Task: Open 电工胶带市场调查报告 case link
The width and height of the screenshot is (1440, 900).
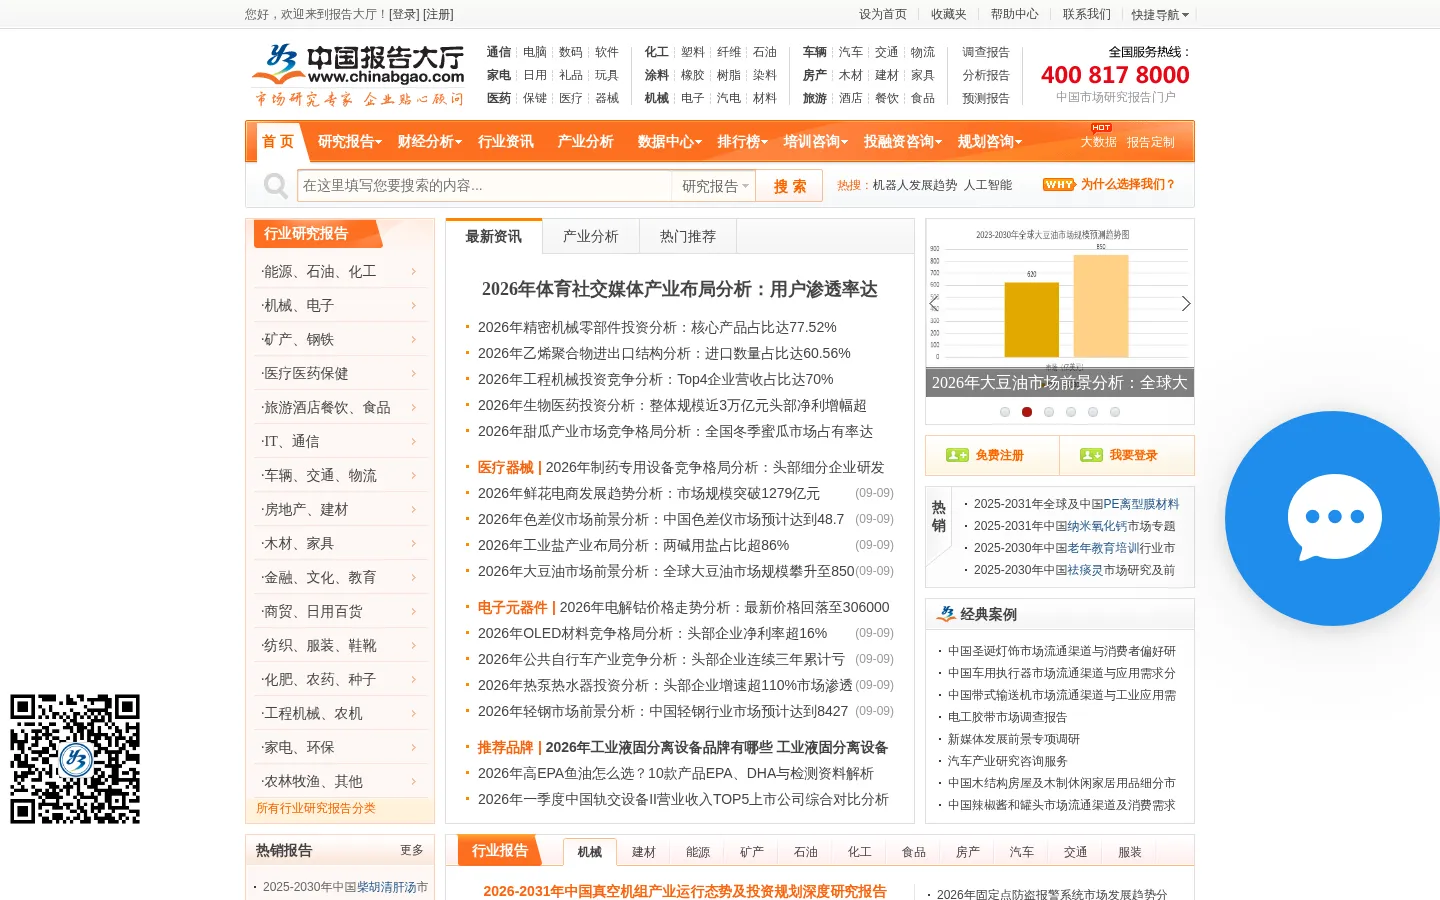Action: (x=1007, y=717)
